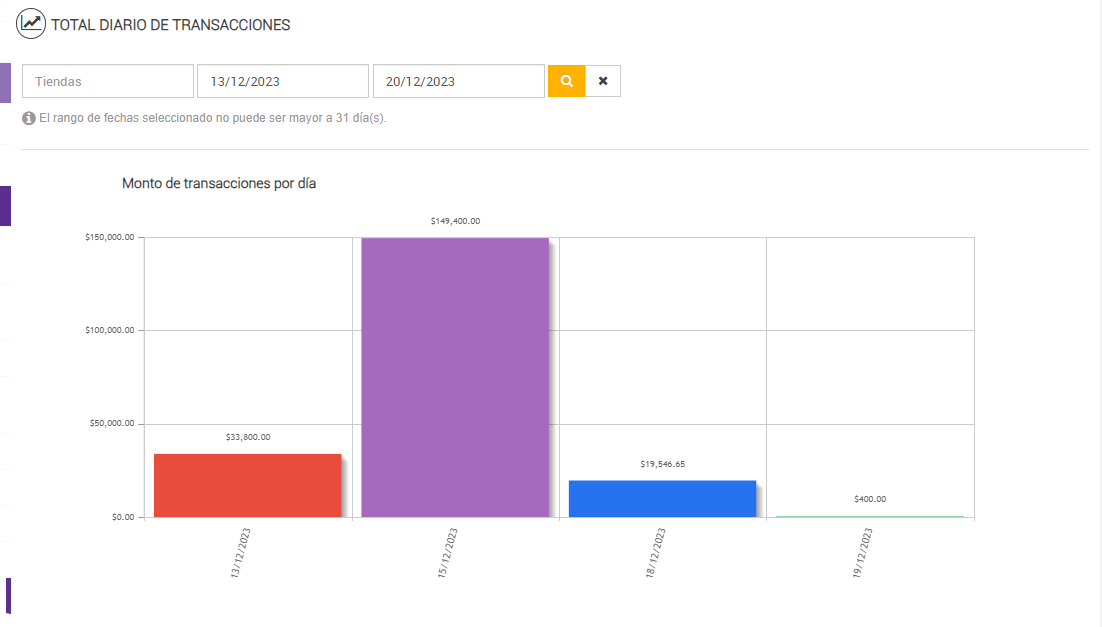Click the $19,546.65 value label
Viewport: 1102px width, 627px height.
663,464
